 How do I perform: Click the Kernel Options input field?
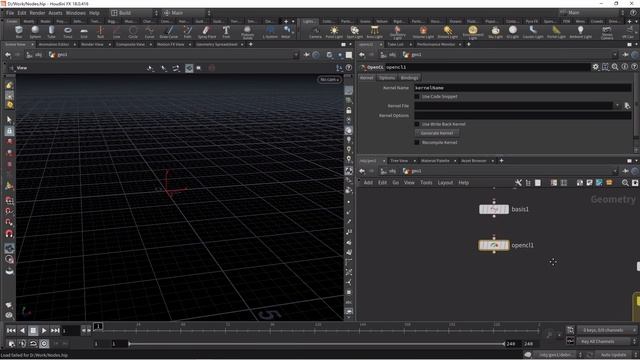point(523,116)
